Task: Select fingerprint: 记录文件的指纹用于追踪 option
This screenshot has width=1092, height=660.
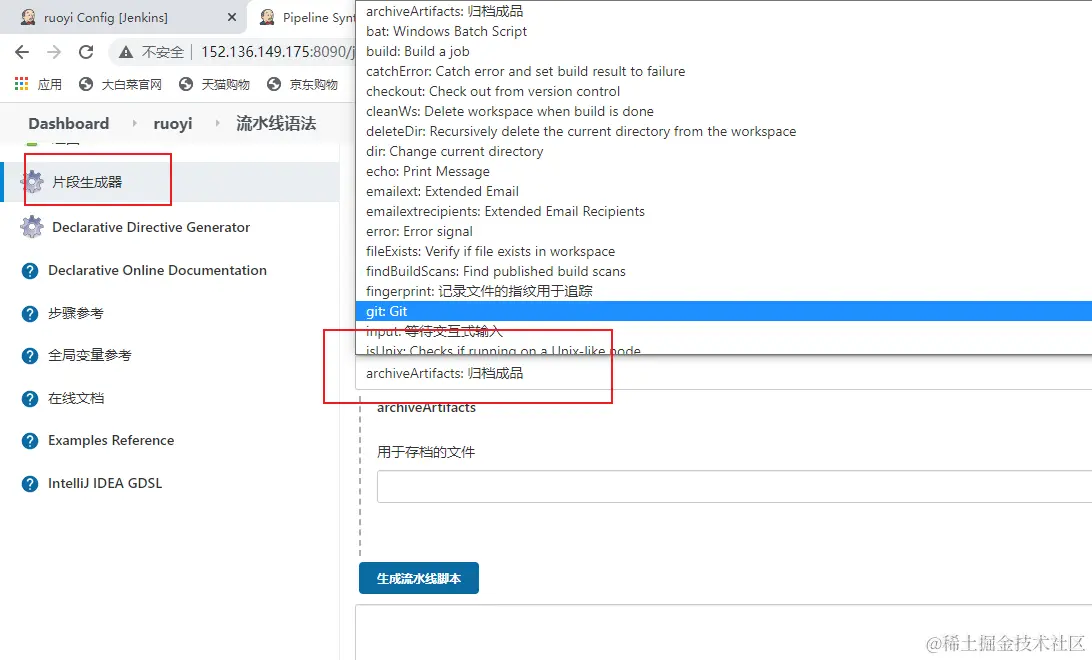Action: pos(724,291)
